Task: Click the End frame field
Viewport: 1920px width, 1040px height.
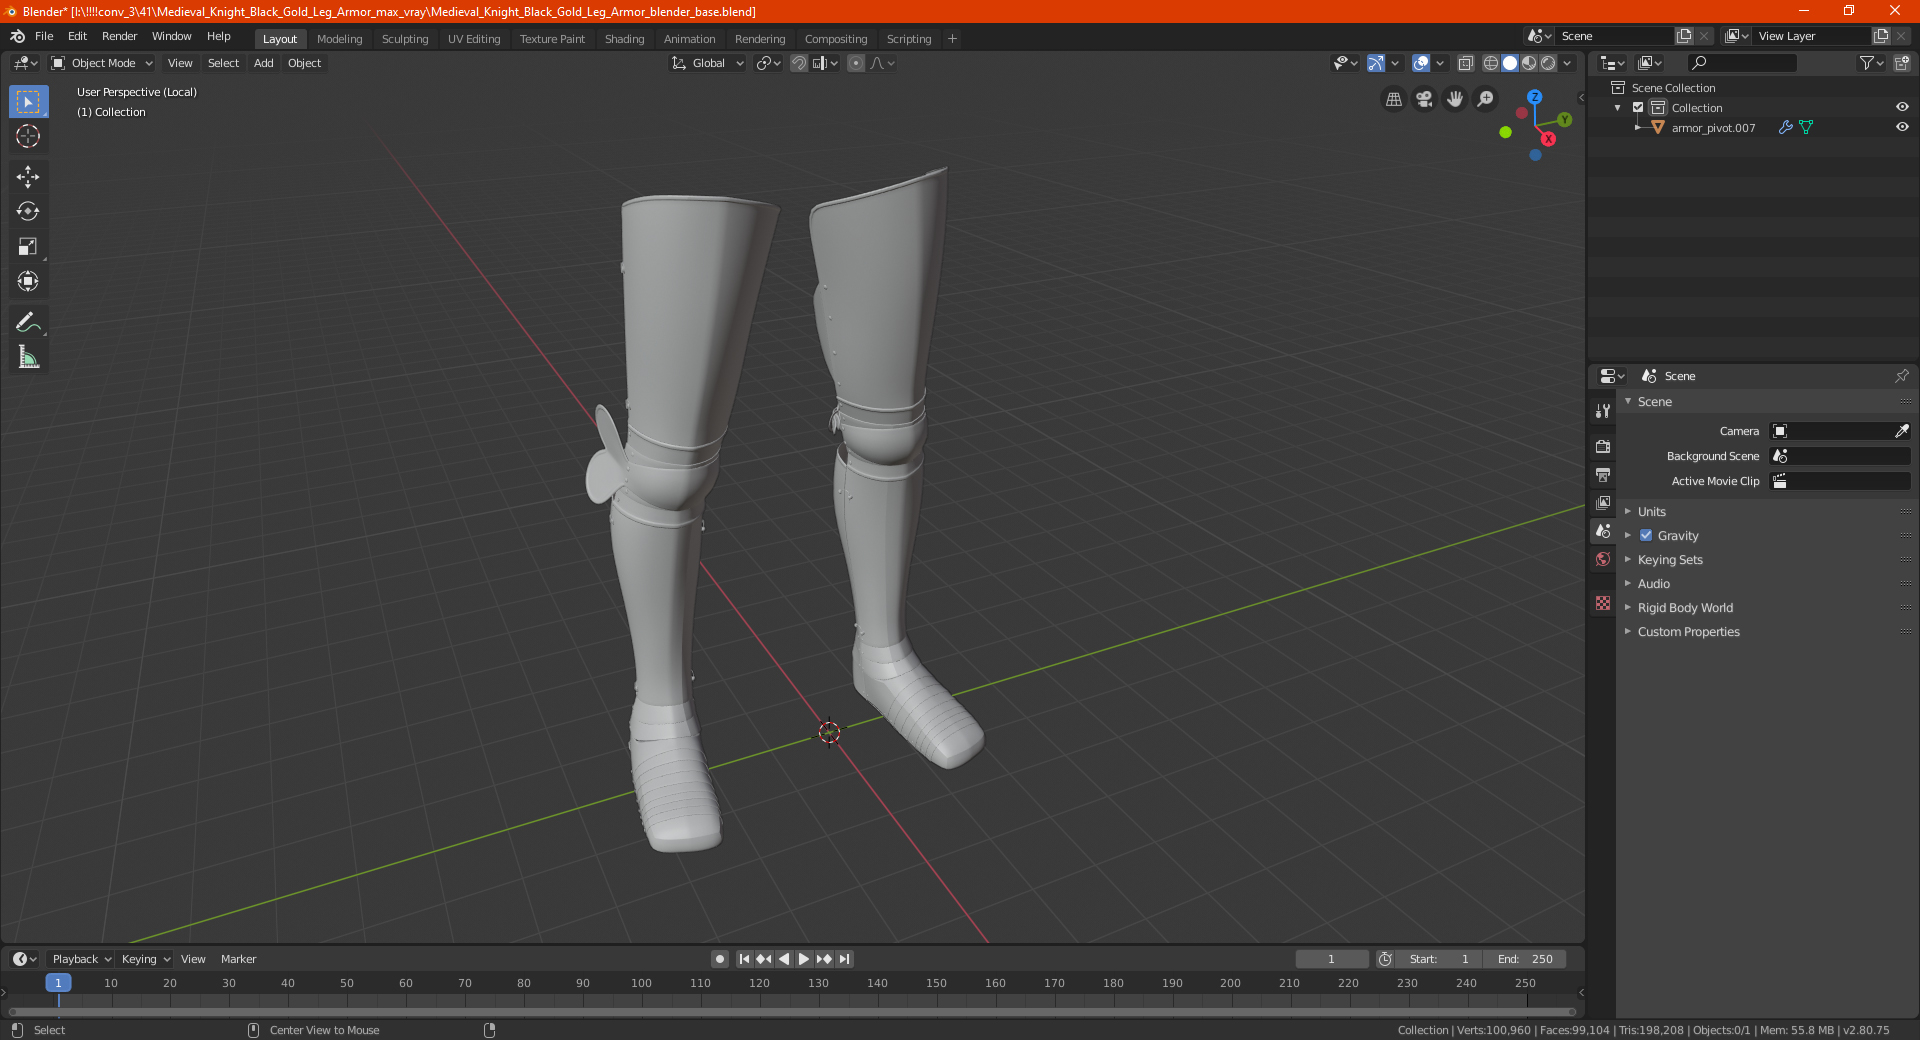Action: (x=1525, y=959)
